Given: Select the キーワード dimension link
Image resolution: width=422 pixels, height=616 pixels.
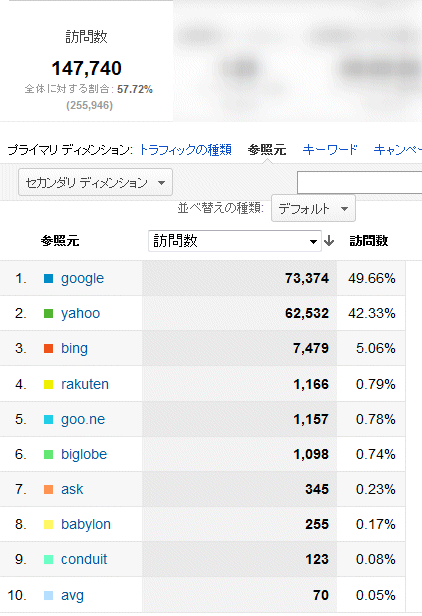Looking at the screenshot, I should click(x=330, y=150).
